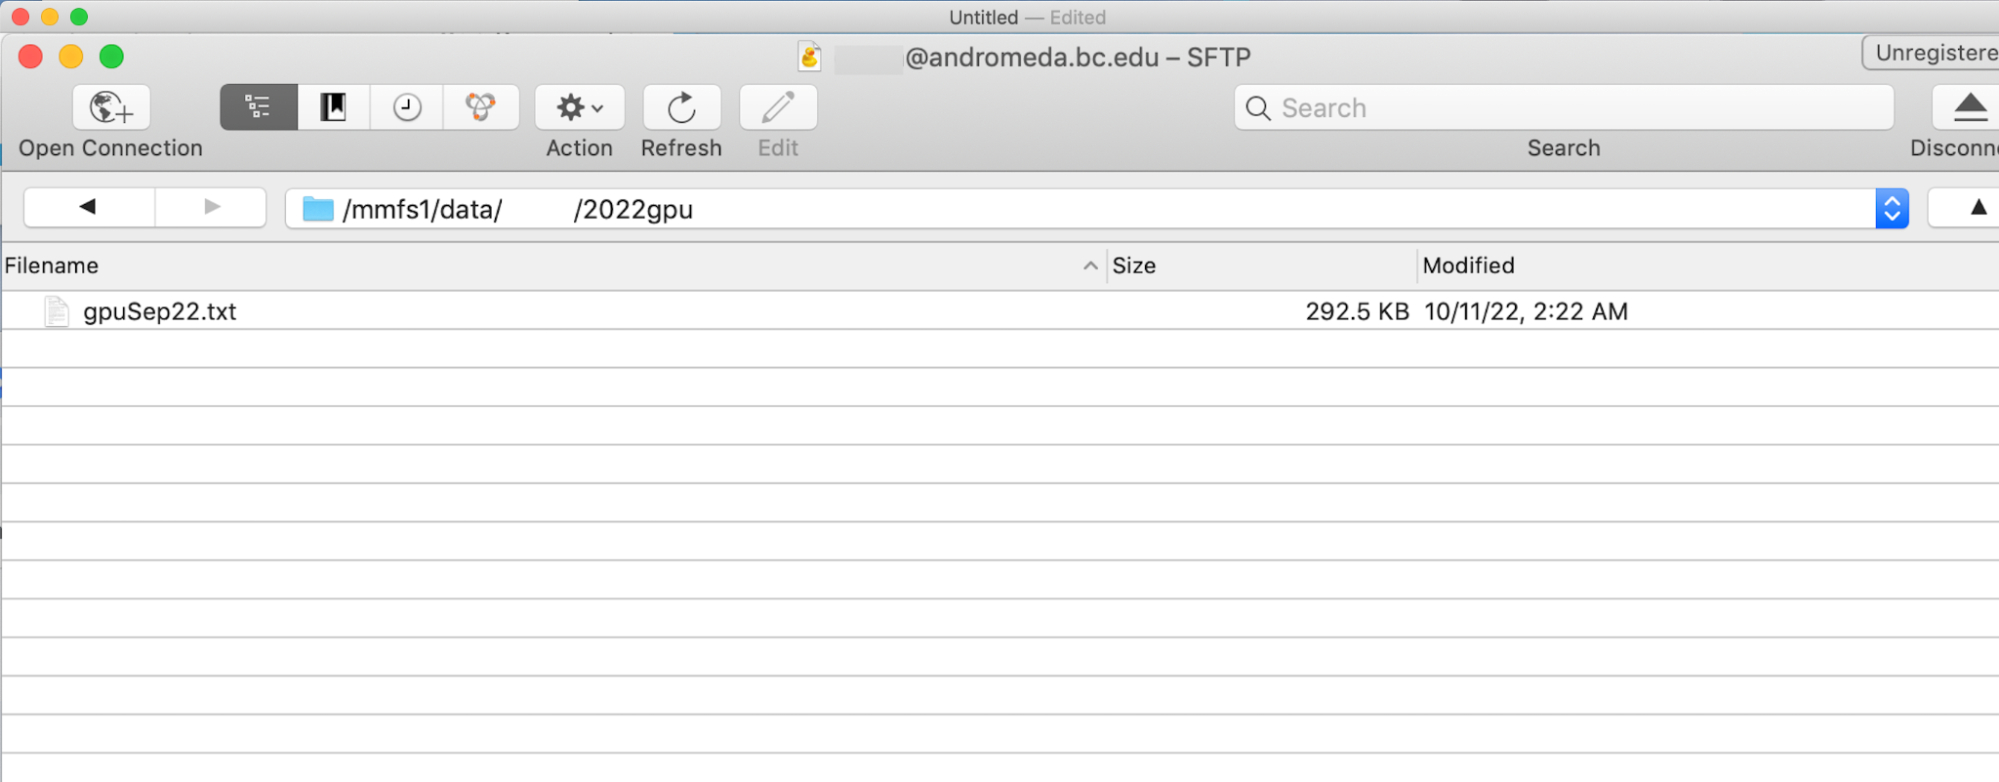This screenshot has width=1999, height=782.
Task: Refresh the remote directory listing
Action: click(681, 108)
